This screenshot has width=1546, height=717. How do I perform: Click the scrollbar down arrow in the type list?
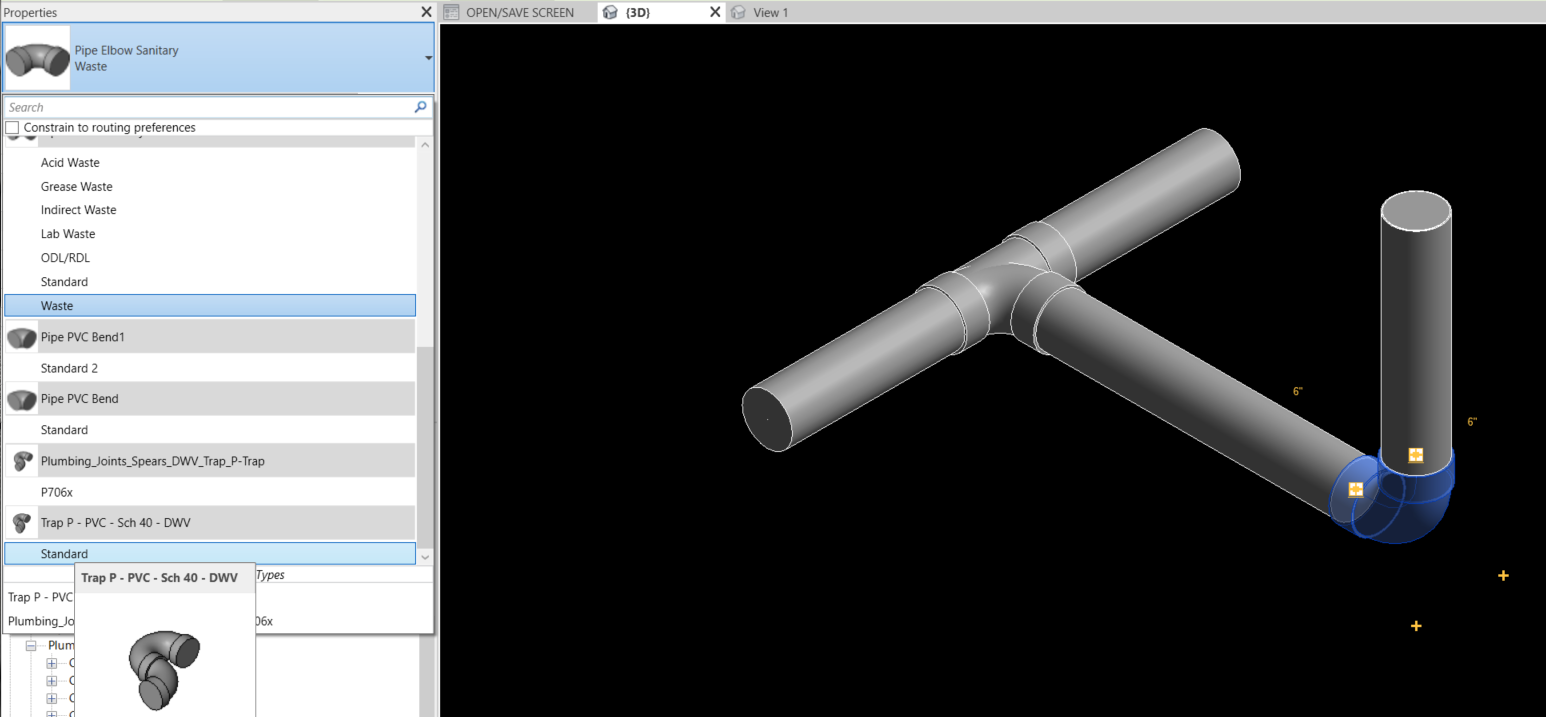425,557
